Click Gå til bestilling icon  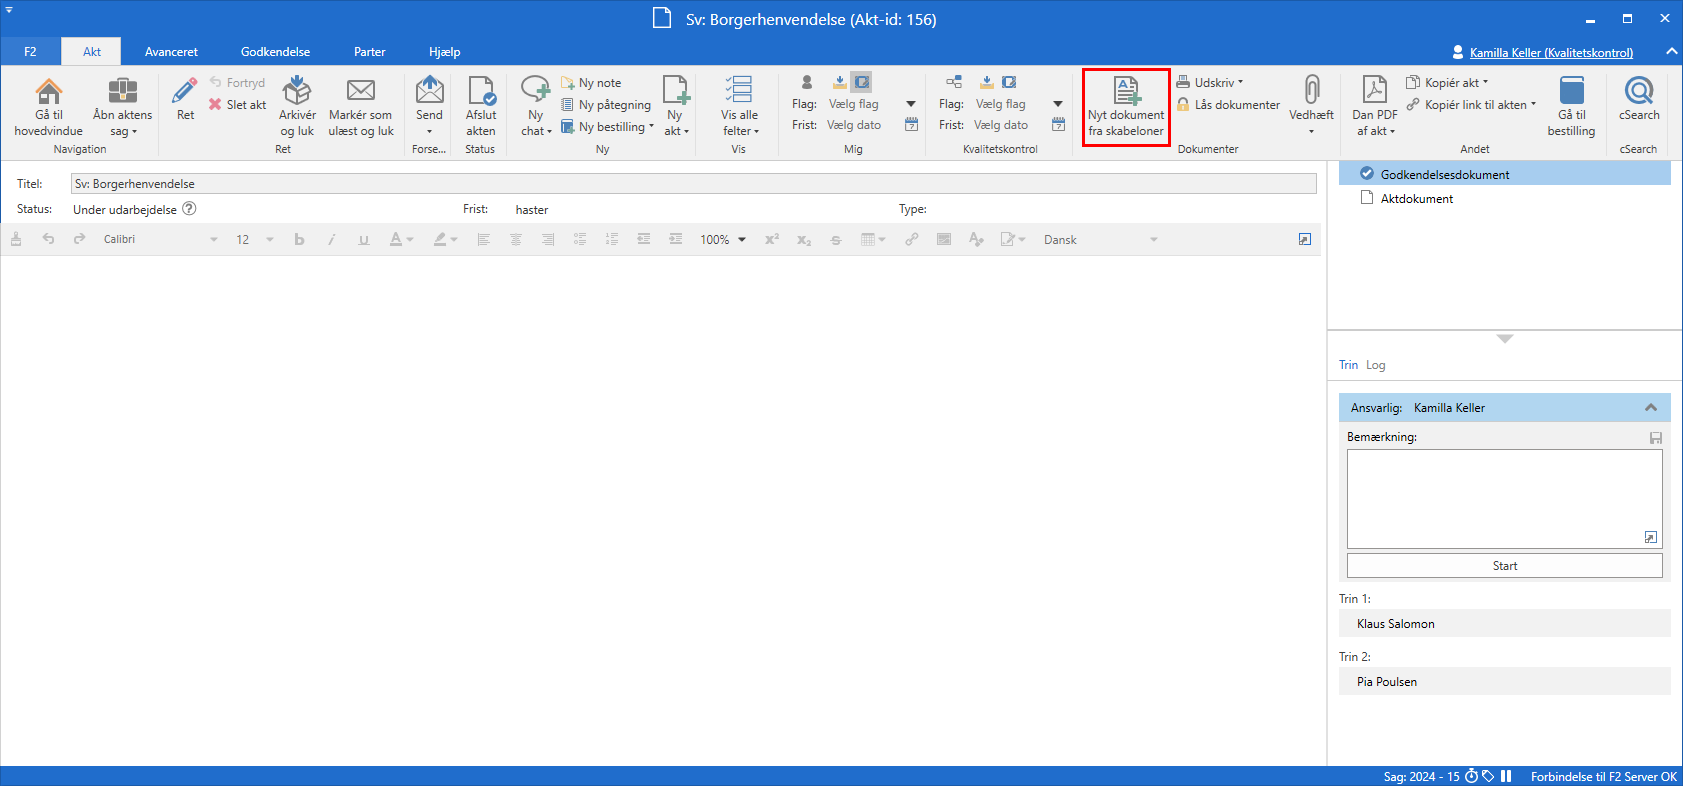[x=1571, y=92]
